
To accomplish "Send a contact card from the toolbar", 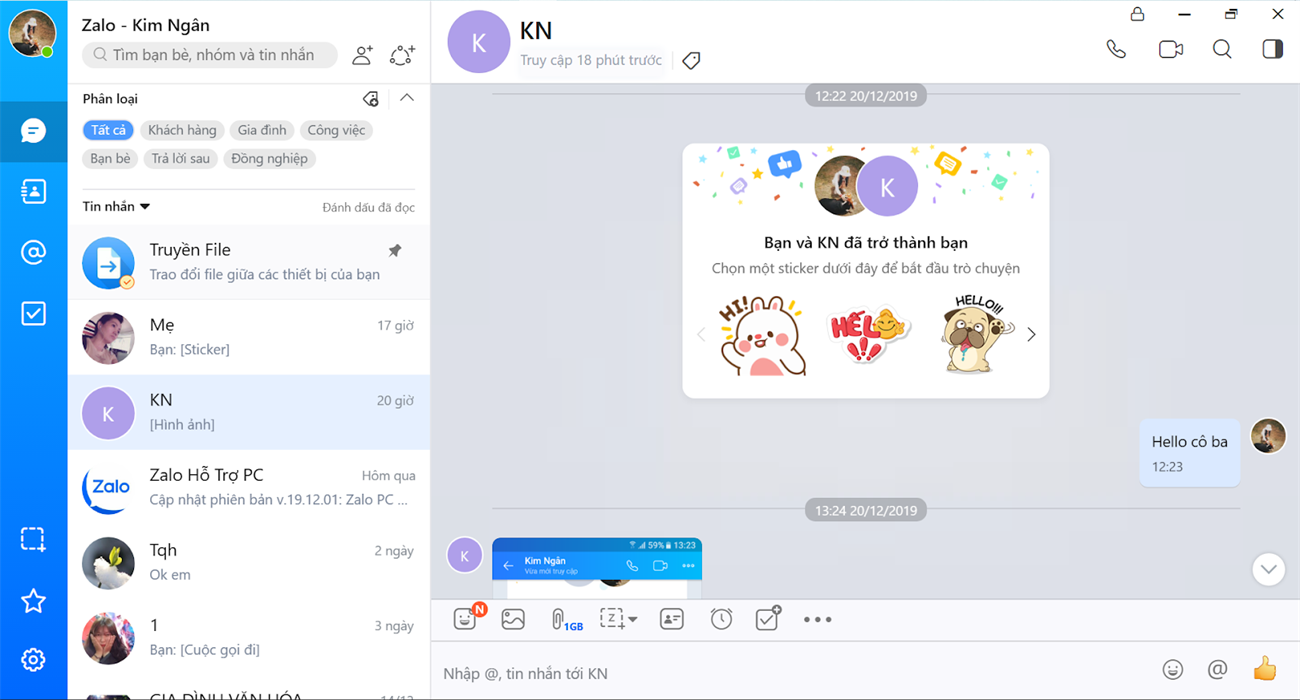I will point(671,619).
